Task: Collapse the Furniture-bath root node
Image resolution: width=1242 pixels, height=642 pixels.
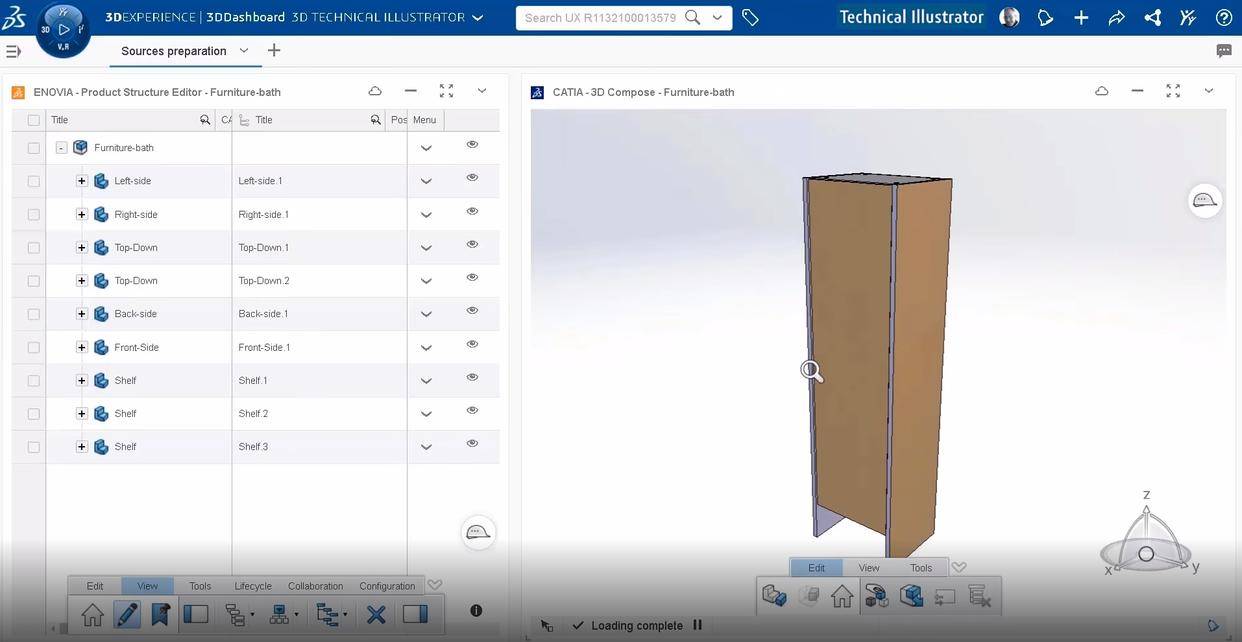Action: tap(61, 148)
